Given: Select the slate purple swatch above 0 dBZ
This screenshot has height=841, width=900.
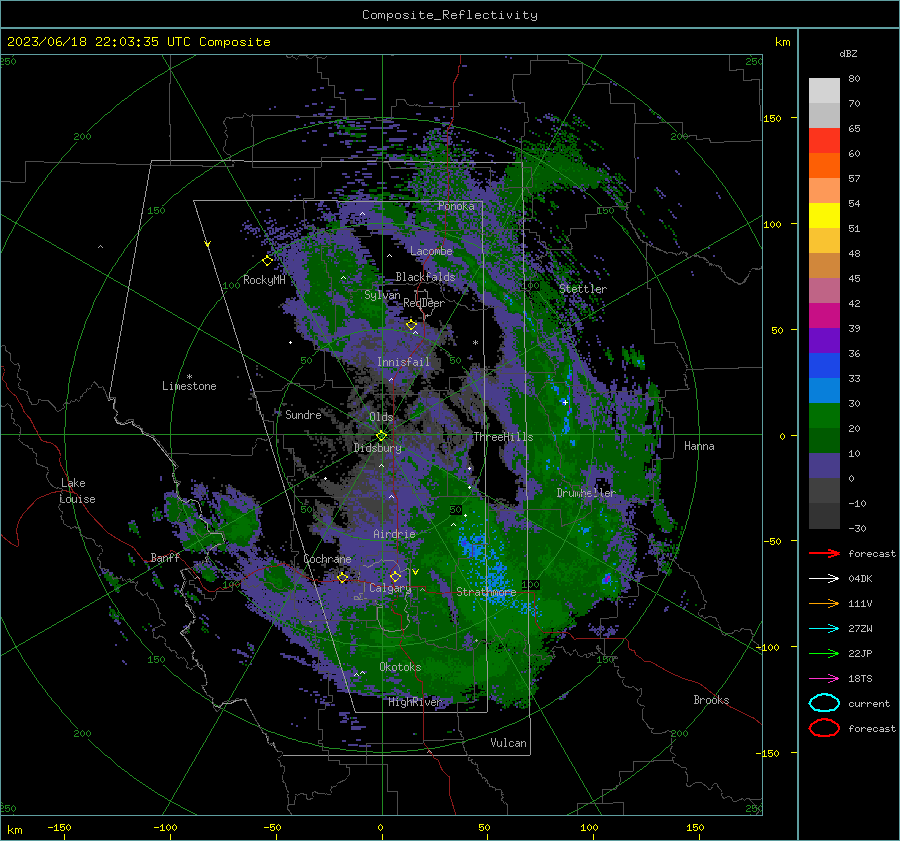Looking at the screenshot, I should [824, 466].
